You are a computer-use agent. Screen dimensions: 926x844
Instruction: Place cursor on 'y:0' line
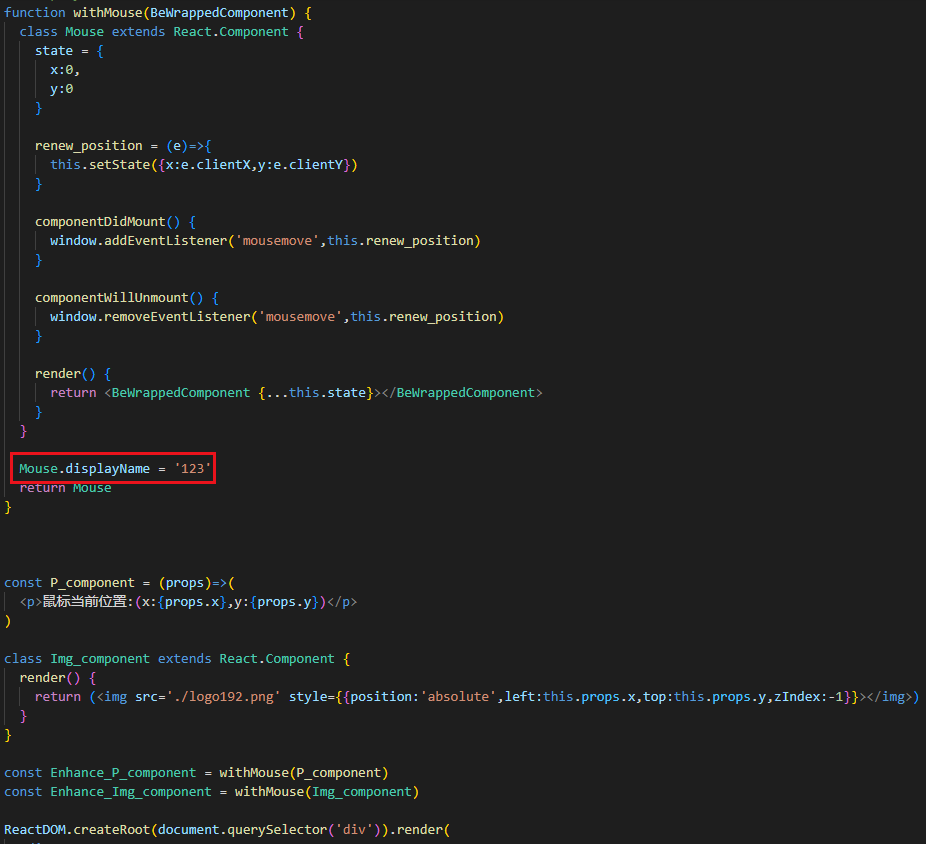62,89
